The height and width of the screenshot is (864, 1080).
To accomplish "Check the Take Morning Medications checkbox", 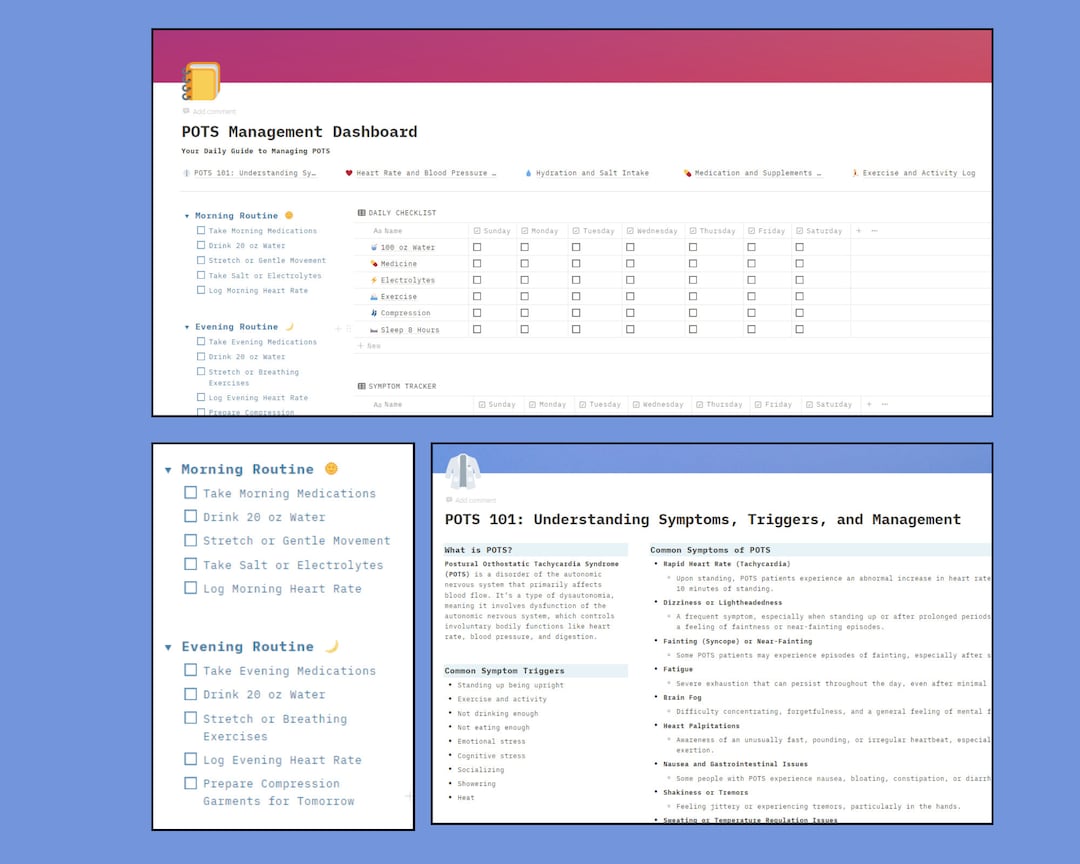I will point(190,493).
